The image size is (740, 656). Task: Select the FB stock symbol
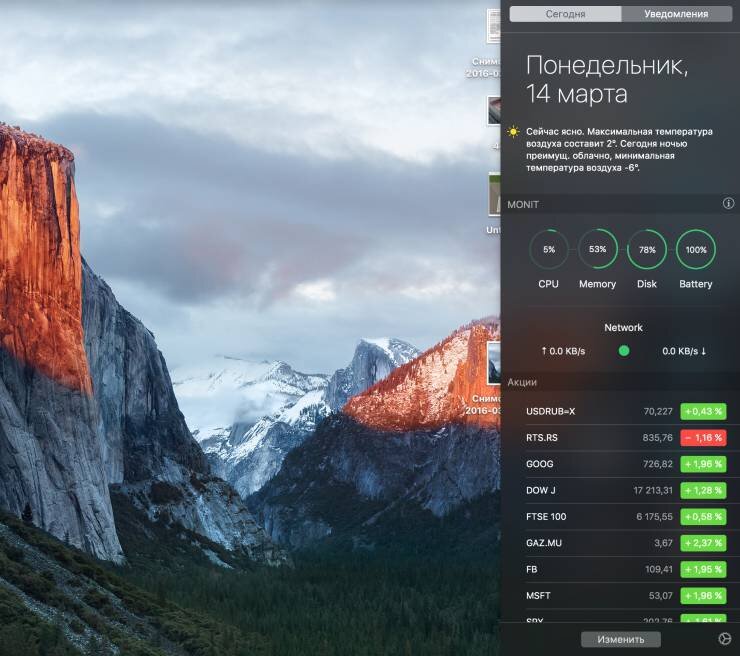(x=531, y=570)
